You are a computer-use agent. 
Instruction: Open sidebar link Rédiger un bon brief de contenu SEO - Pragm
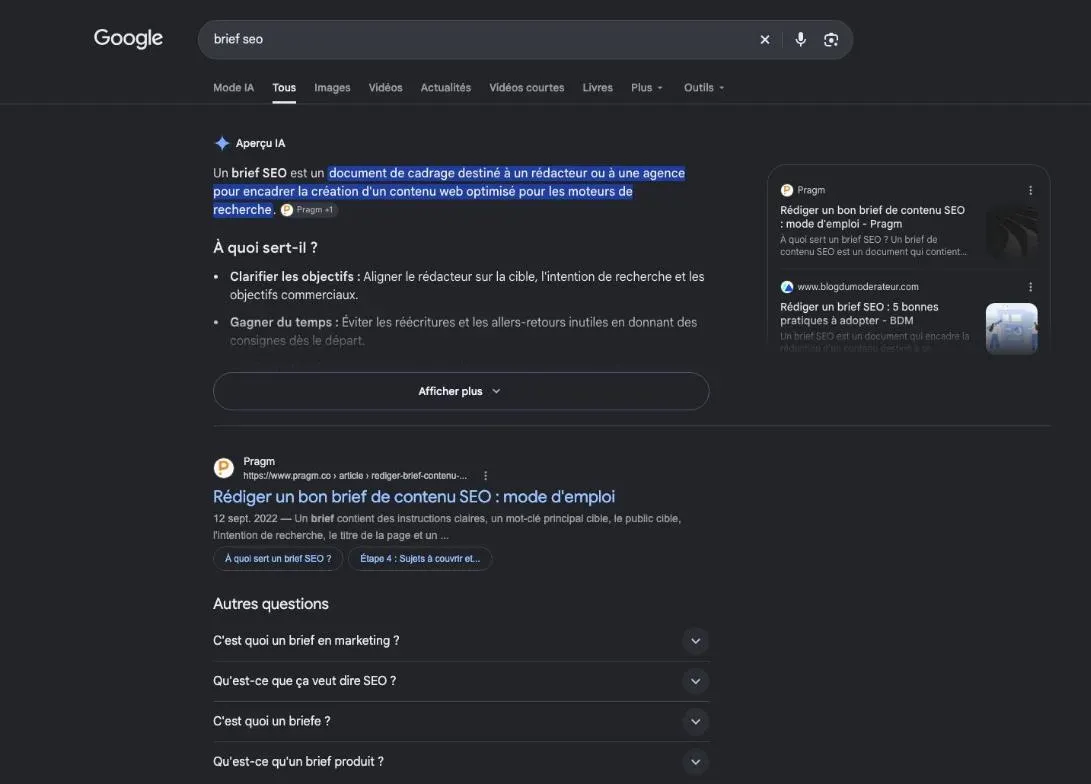tap(873, 217)
